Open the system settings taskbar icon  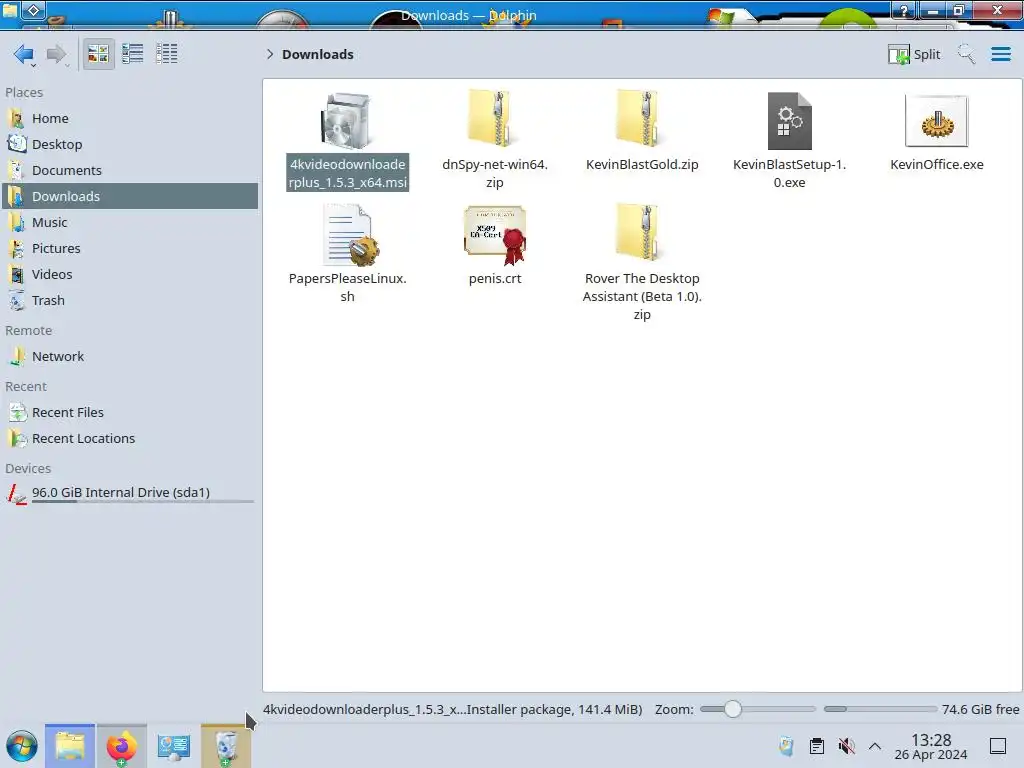[173, 746]
